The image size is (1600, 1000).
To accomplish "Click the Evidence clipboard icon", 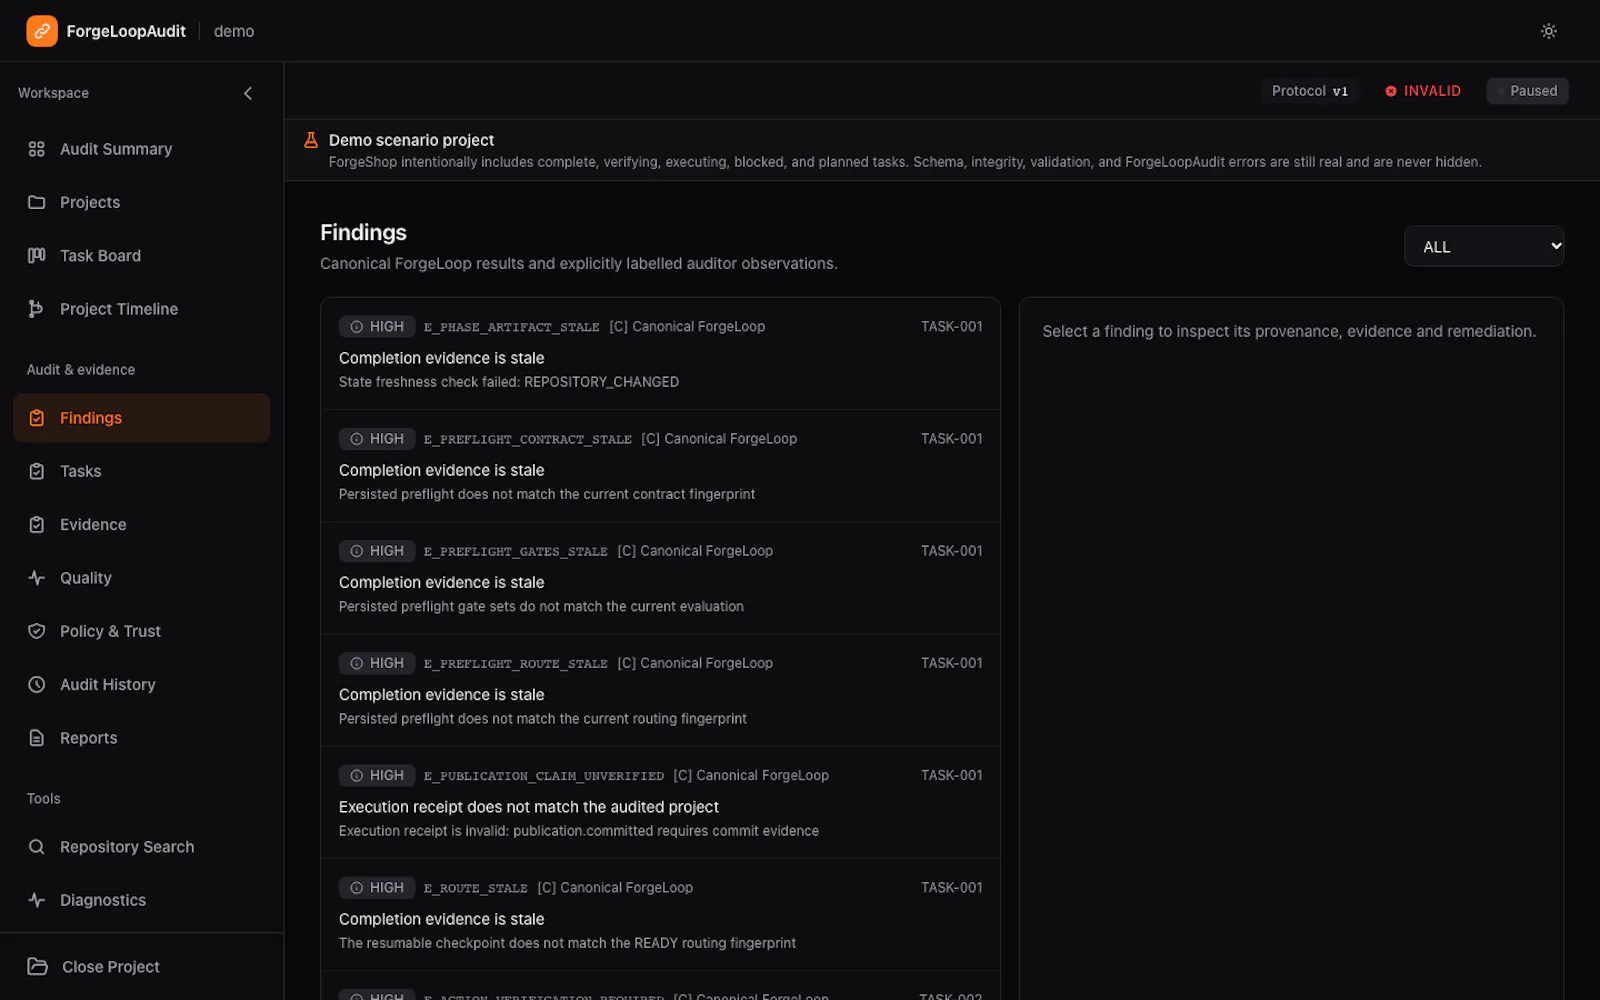I will (37, 524).
